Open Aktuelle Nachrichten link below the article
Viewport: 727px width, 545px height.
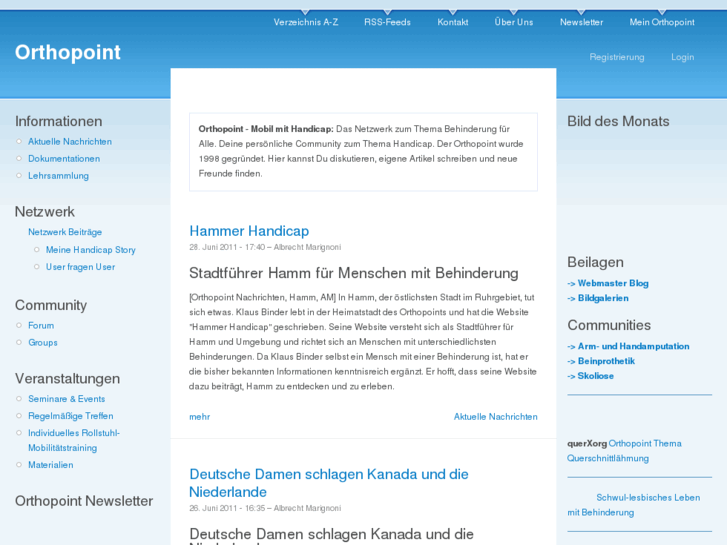coord(495,417)
